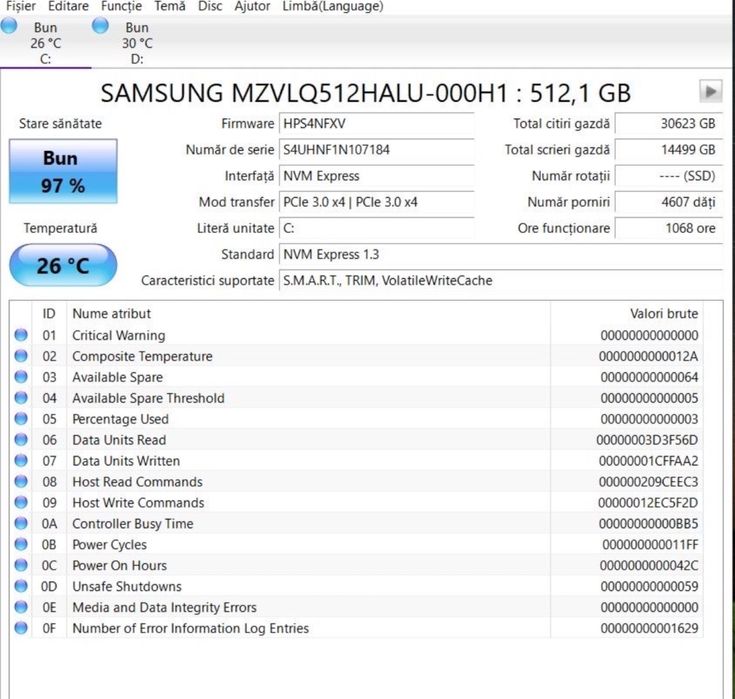Click raw value 0000000000BB5
The image size is (735, 699).
[x=648, y=524]
